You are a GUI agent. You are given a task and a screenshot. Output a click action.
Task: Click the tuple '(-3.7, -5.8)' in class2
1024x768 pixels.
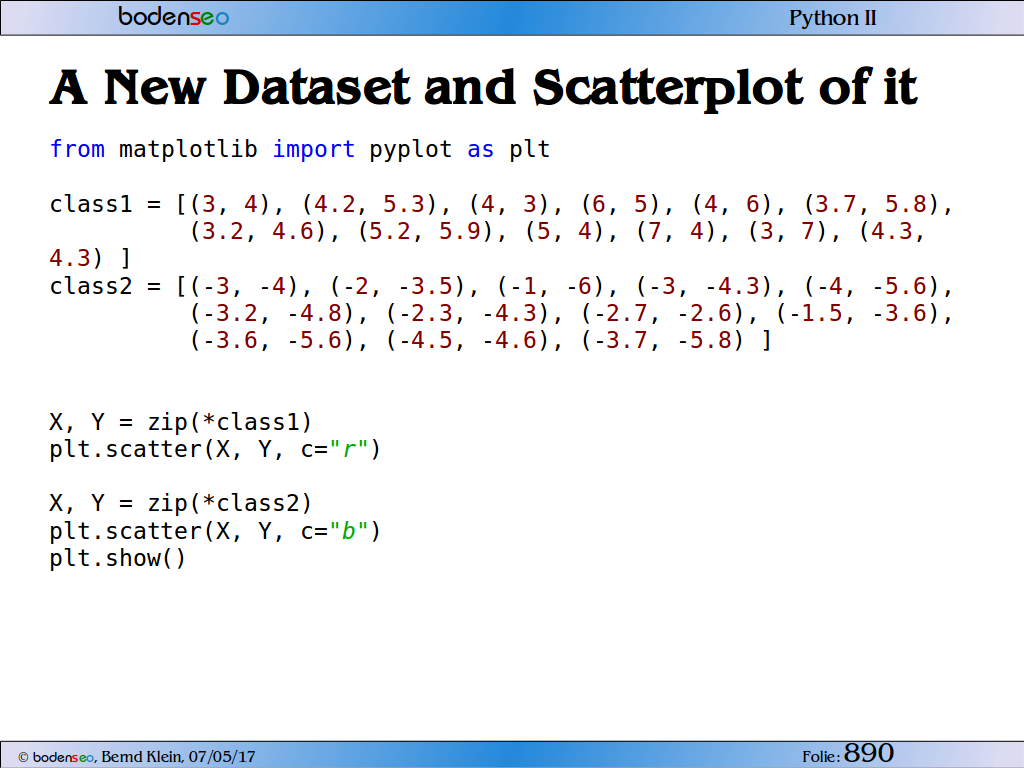pos(663,340)
